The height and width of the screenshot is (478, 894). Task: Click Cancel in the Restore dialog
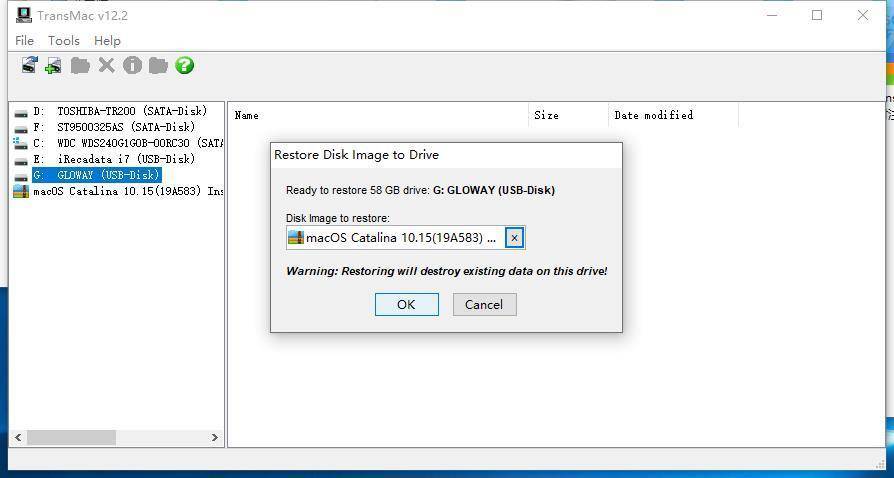485,305
